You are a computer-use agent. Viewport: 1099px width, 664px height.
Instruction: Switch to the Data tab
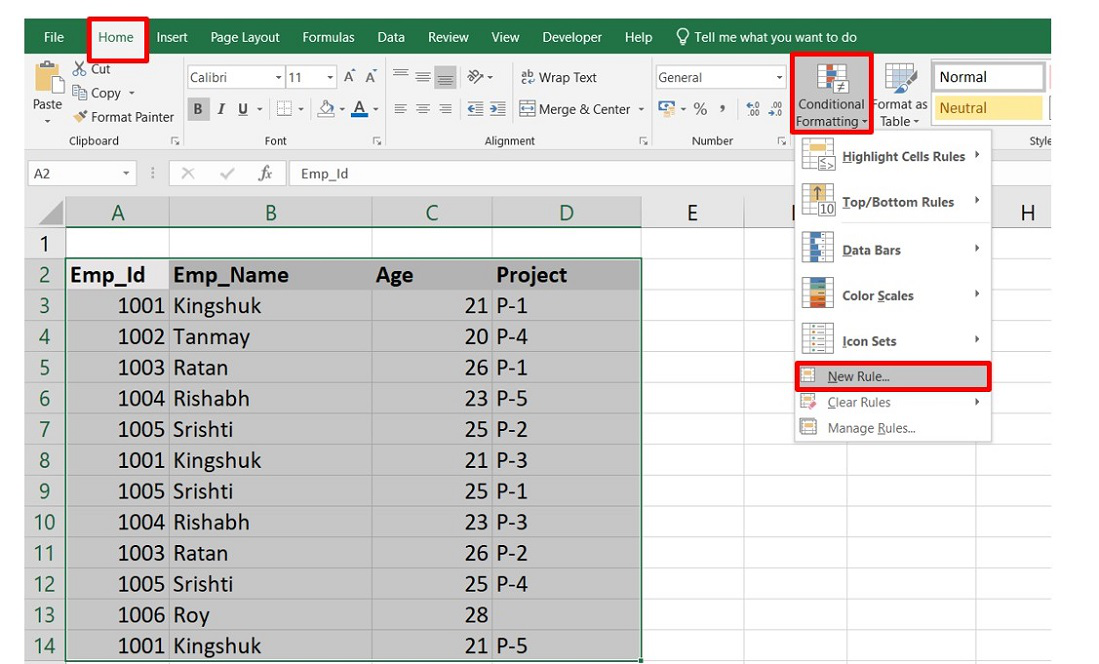pos(390,37)
